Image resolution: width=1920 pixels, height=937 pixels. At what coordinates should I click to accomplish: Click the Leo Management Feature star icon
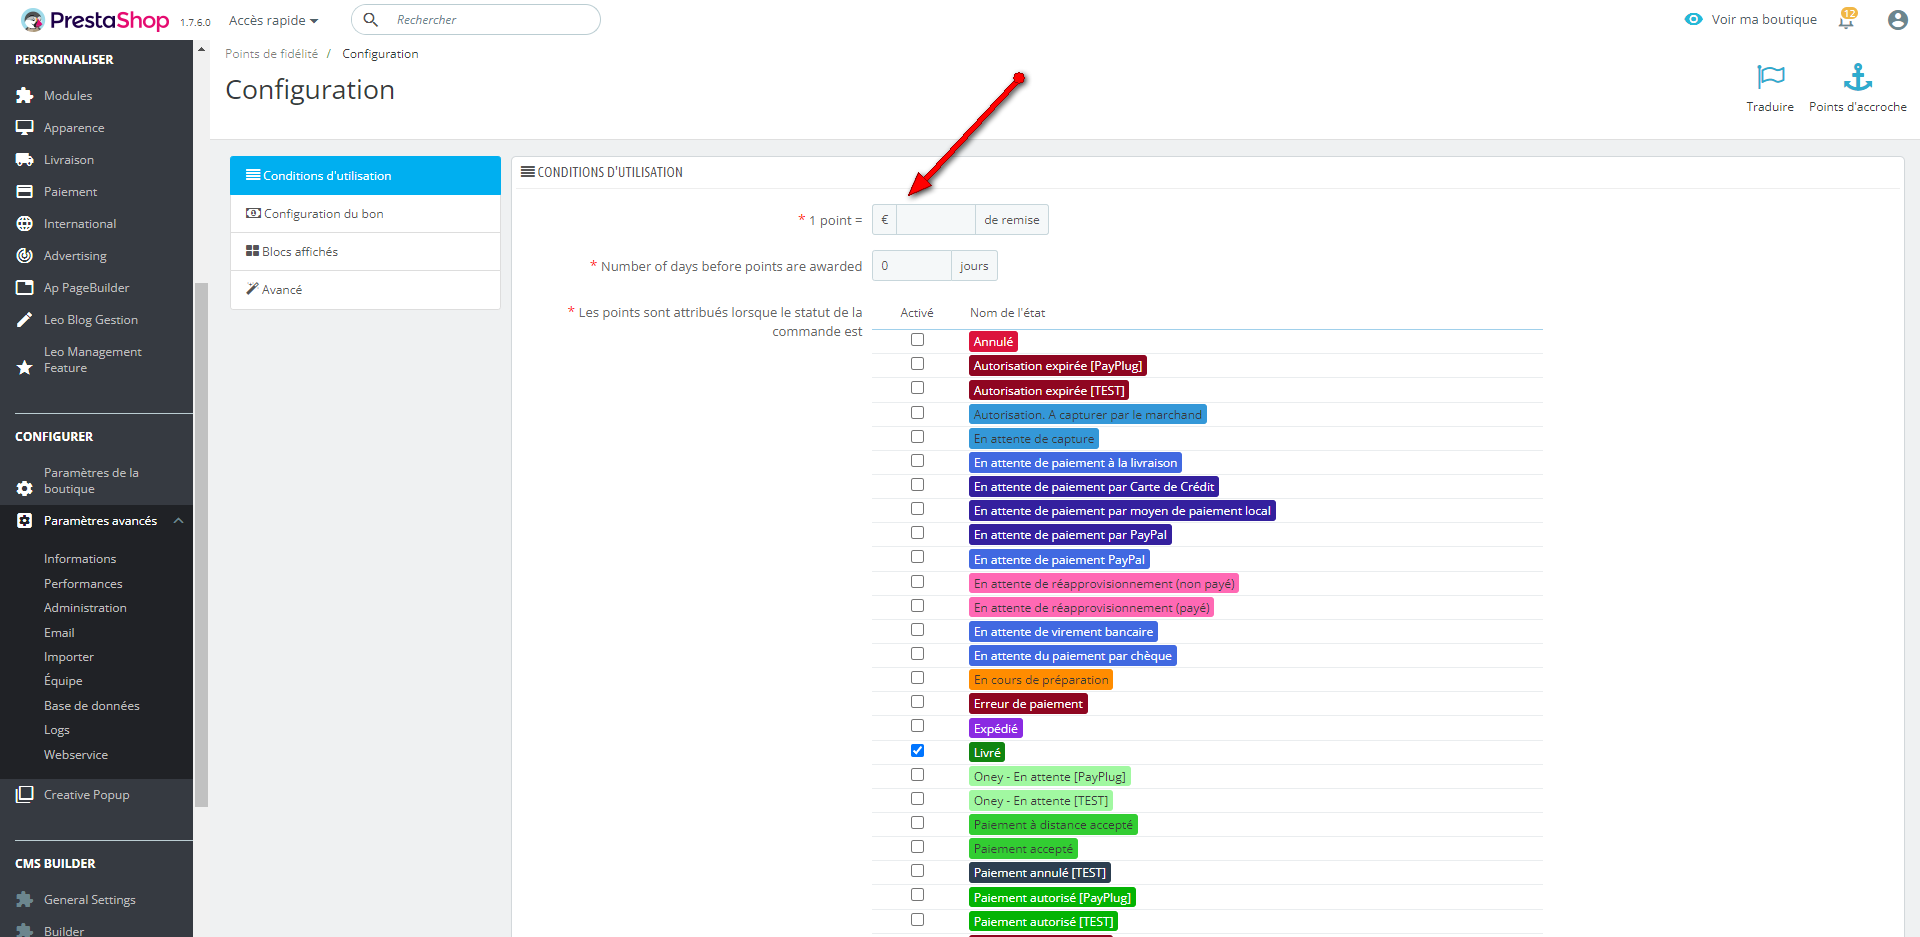coord(25,368)
